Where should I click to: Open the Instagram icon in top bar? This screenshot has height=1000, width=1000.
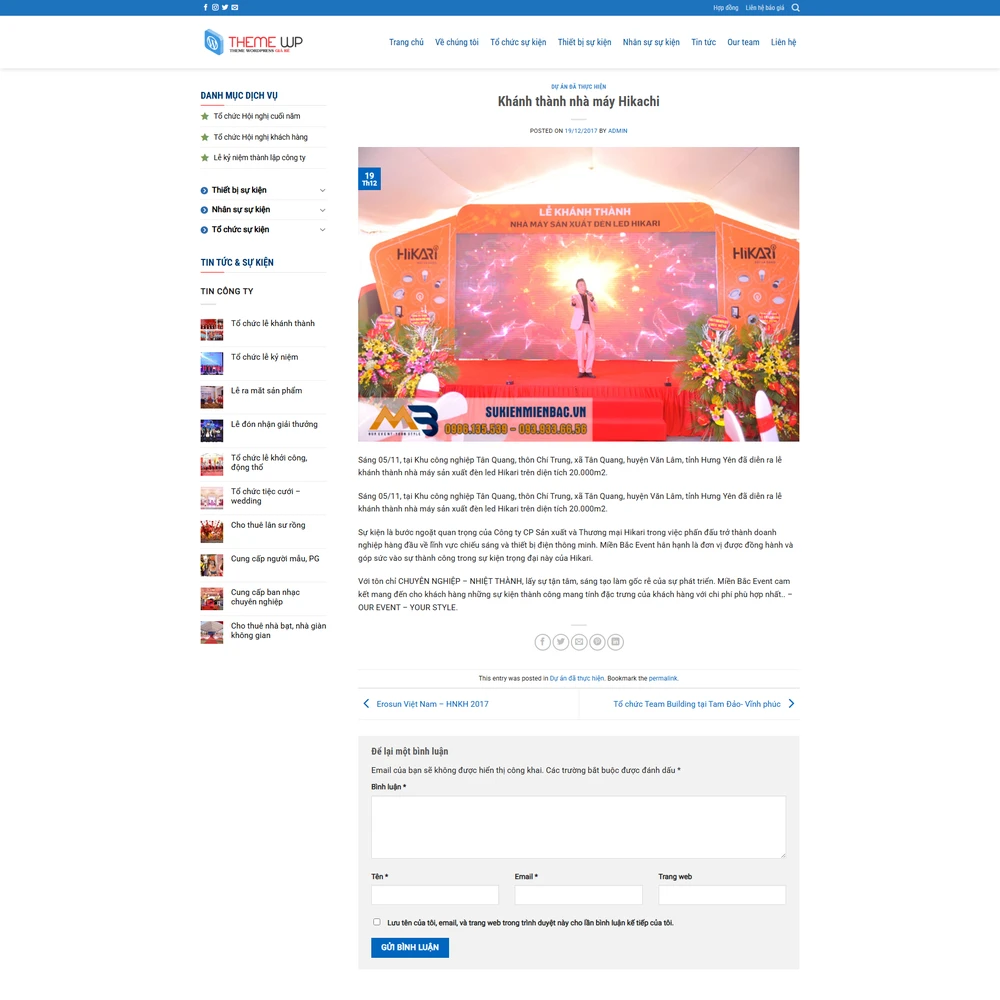pyautogui.click(x=216, y=8)
